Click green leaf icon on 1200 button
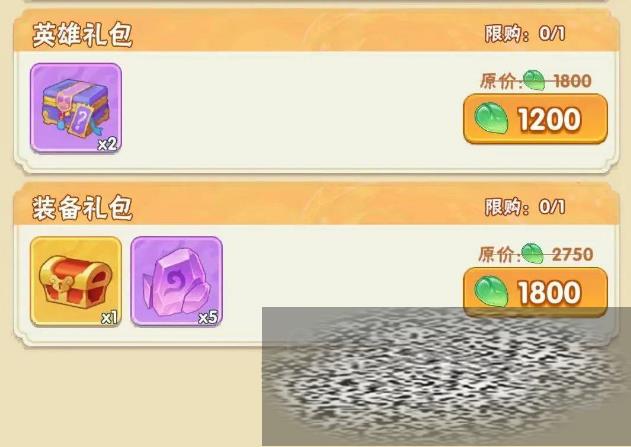The image size is (631, 447). coord(491,118)
